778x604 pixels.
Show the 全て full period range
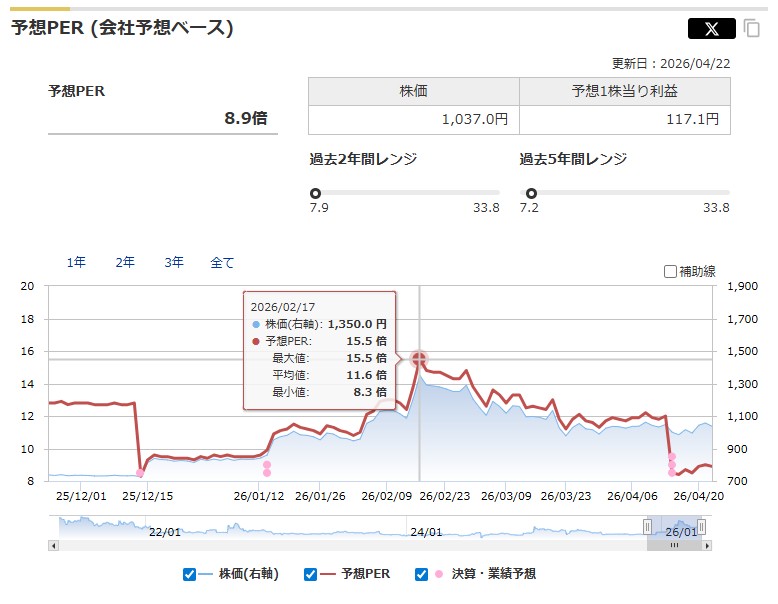point(222,263)
